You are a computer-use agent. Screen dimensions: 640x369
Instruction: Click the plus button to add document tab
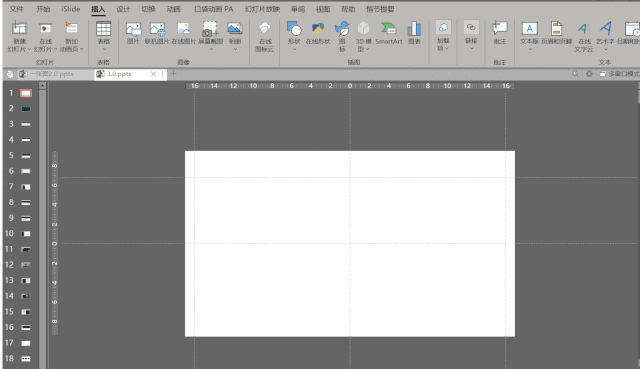173,74
